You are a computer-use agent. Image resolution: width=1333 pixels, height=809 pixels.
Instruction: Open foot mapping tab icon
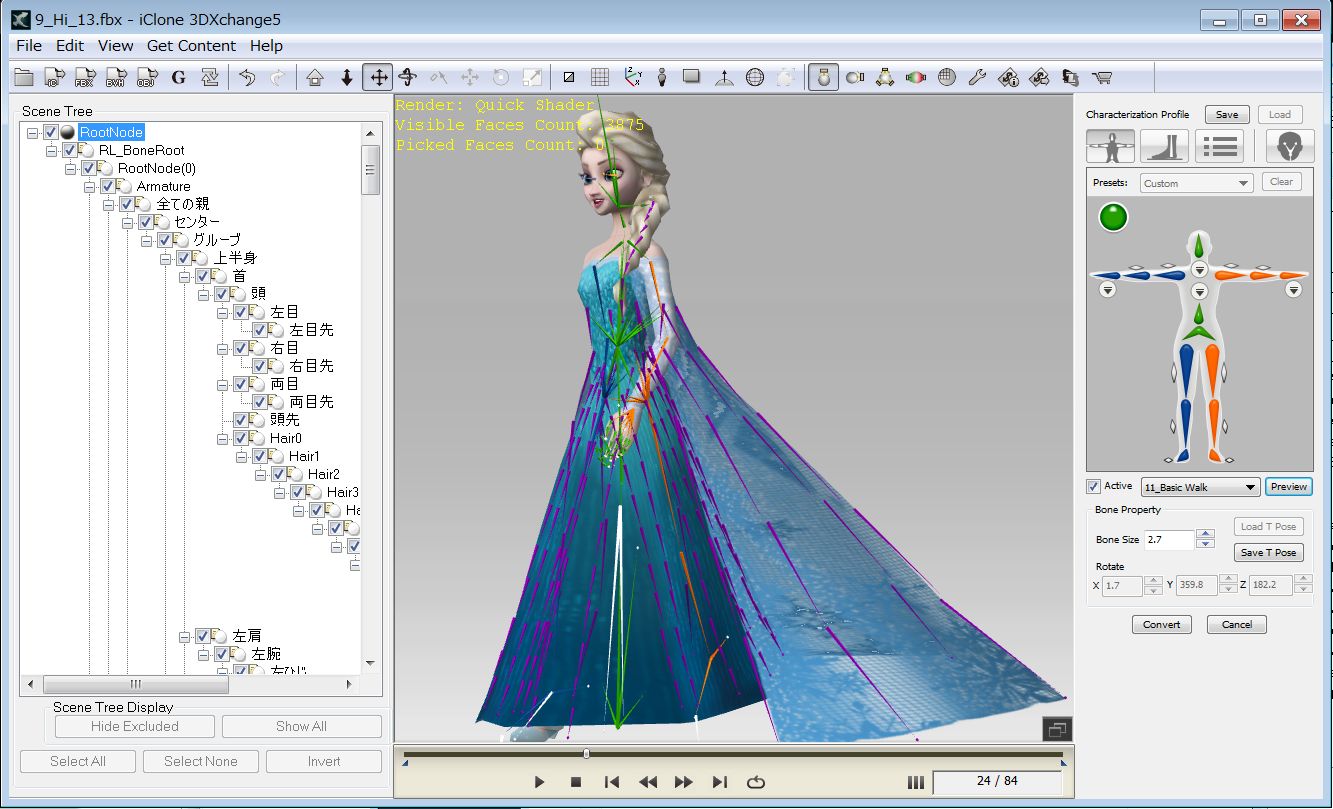click(1164, 146)
